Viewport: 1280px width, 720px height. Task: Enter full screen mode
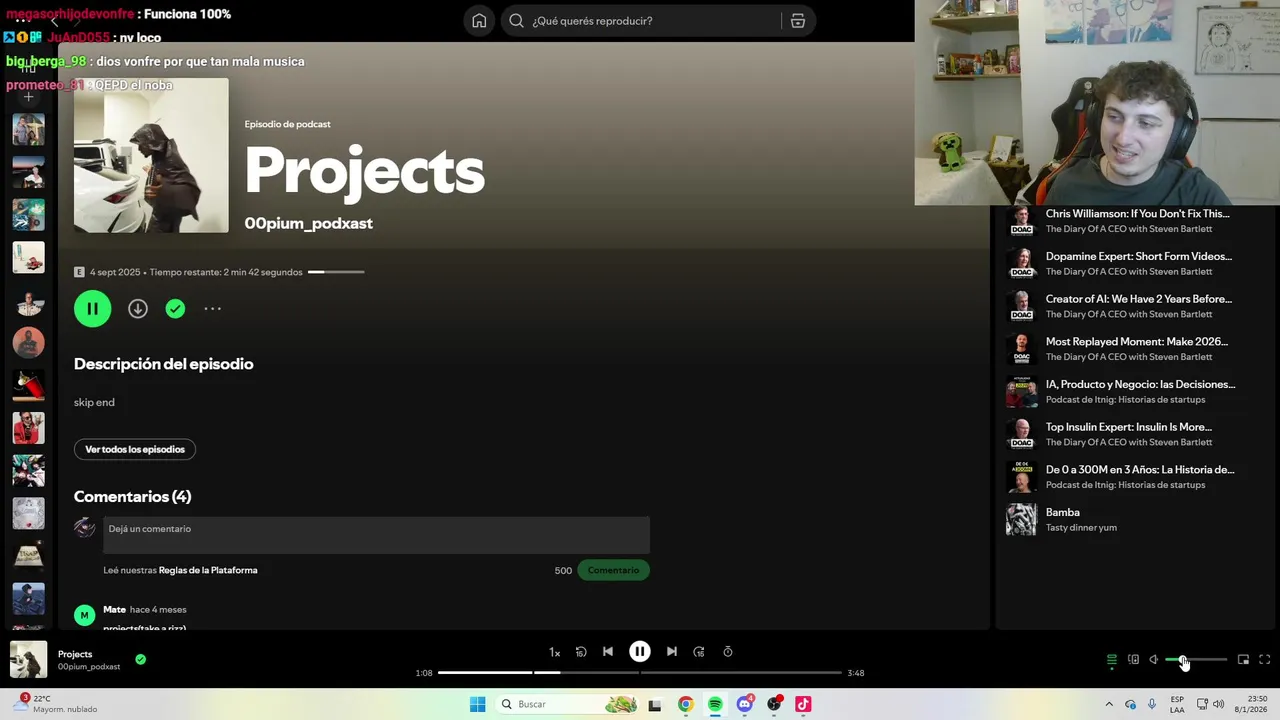(1264, 660)
